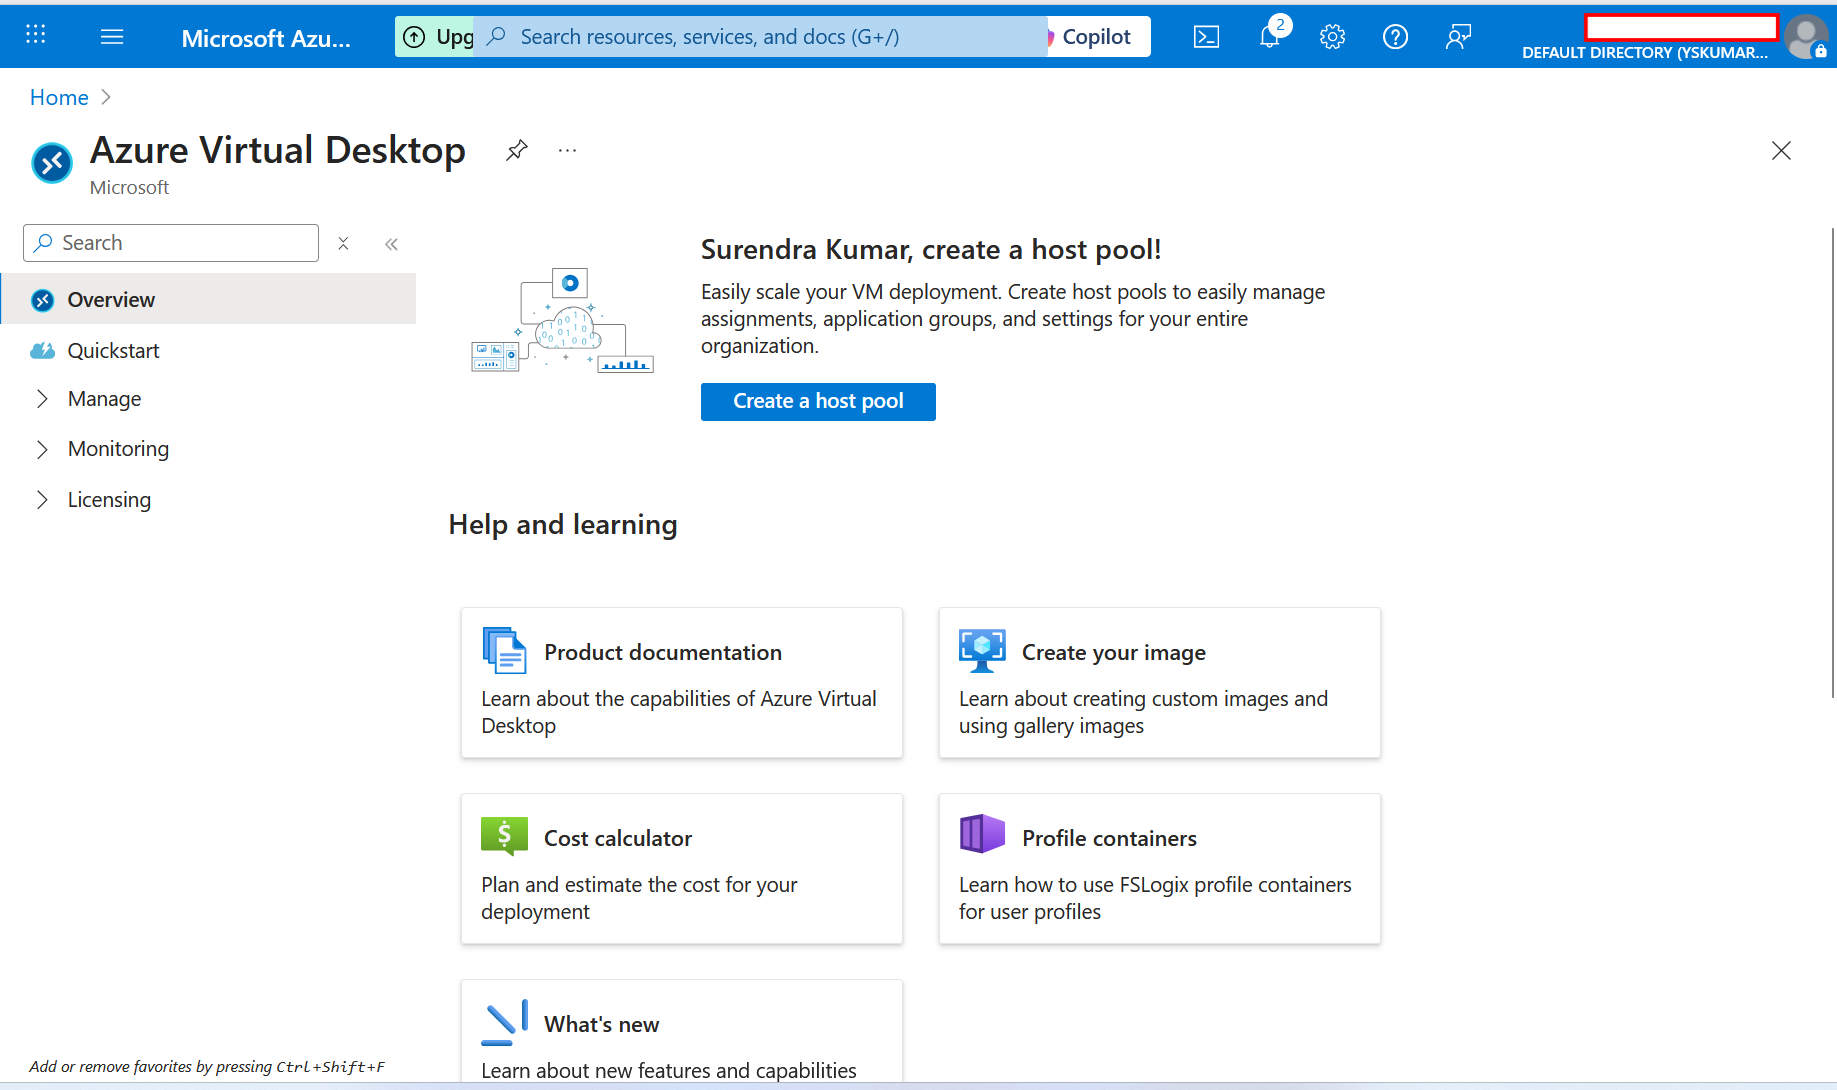Open the Cloud Shell terminal
1837x1090 pixels.
(x=1206, y=36)
